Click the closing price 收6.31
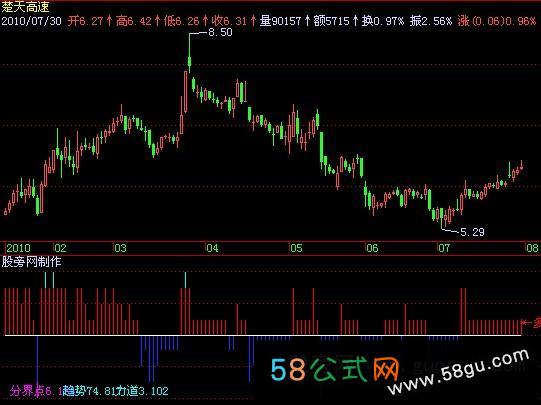Image resolution: width=541 pixels, height=405 pixels. point(229,21)
